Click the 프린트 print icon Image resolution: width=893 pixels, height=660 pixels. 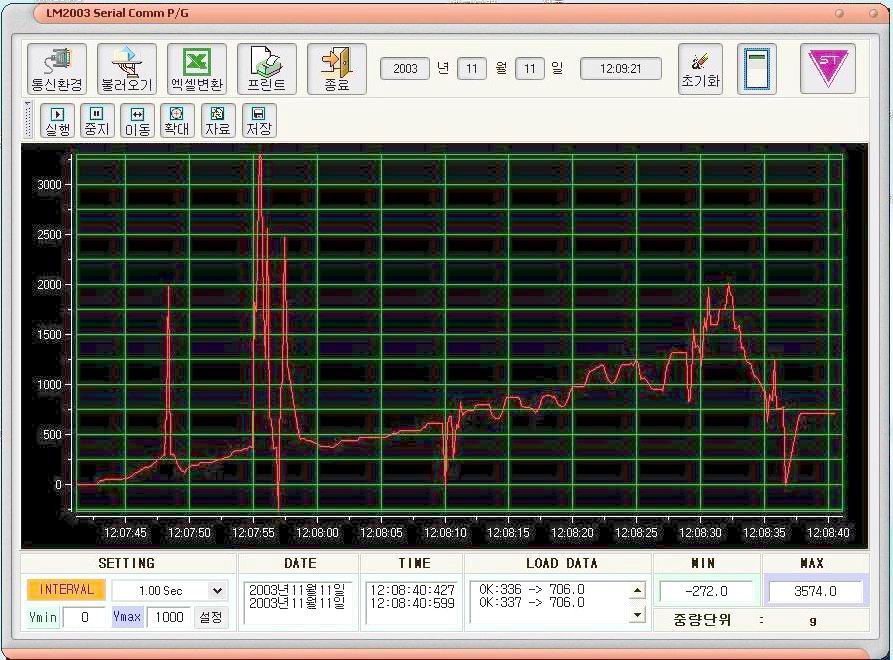[x=266, y=69]
